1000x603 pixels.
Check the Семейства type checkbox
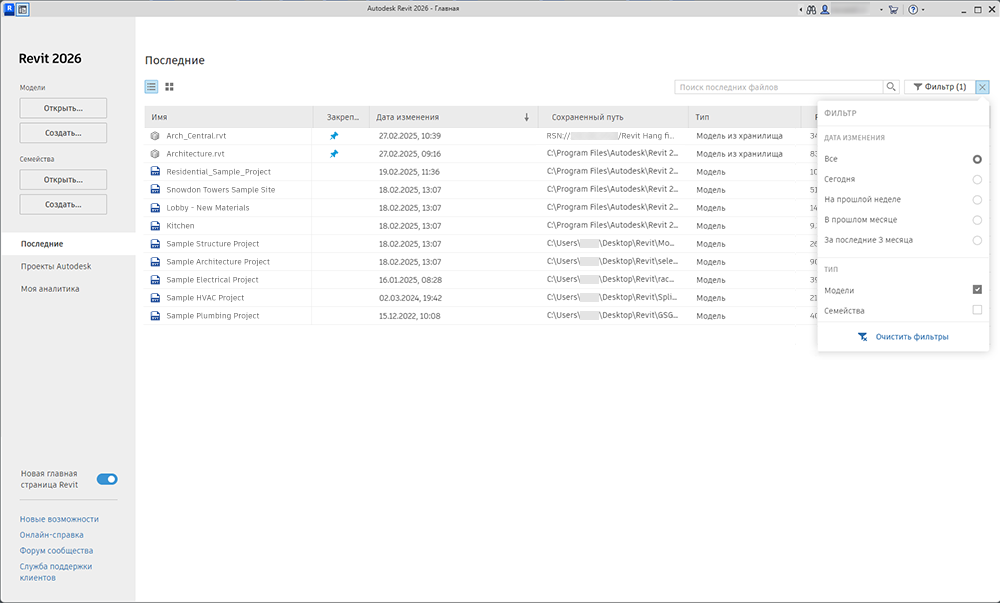[x=977, y=310]
